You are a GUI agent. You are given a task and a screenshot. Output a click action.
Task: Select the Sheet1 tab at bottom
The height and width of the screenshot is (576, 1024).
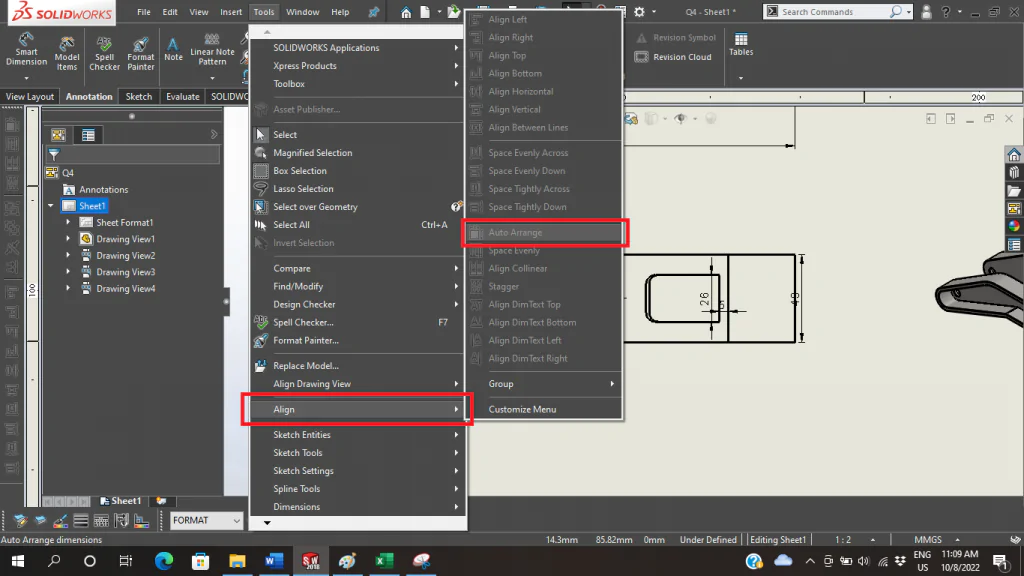(x=121, y=501)
